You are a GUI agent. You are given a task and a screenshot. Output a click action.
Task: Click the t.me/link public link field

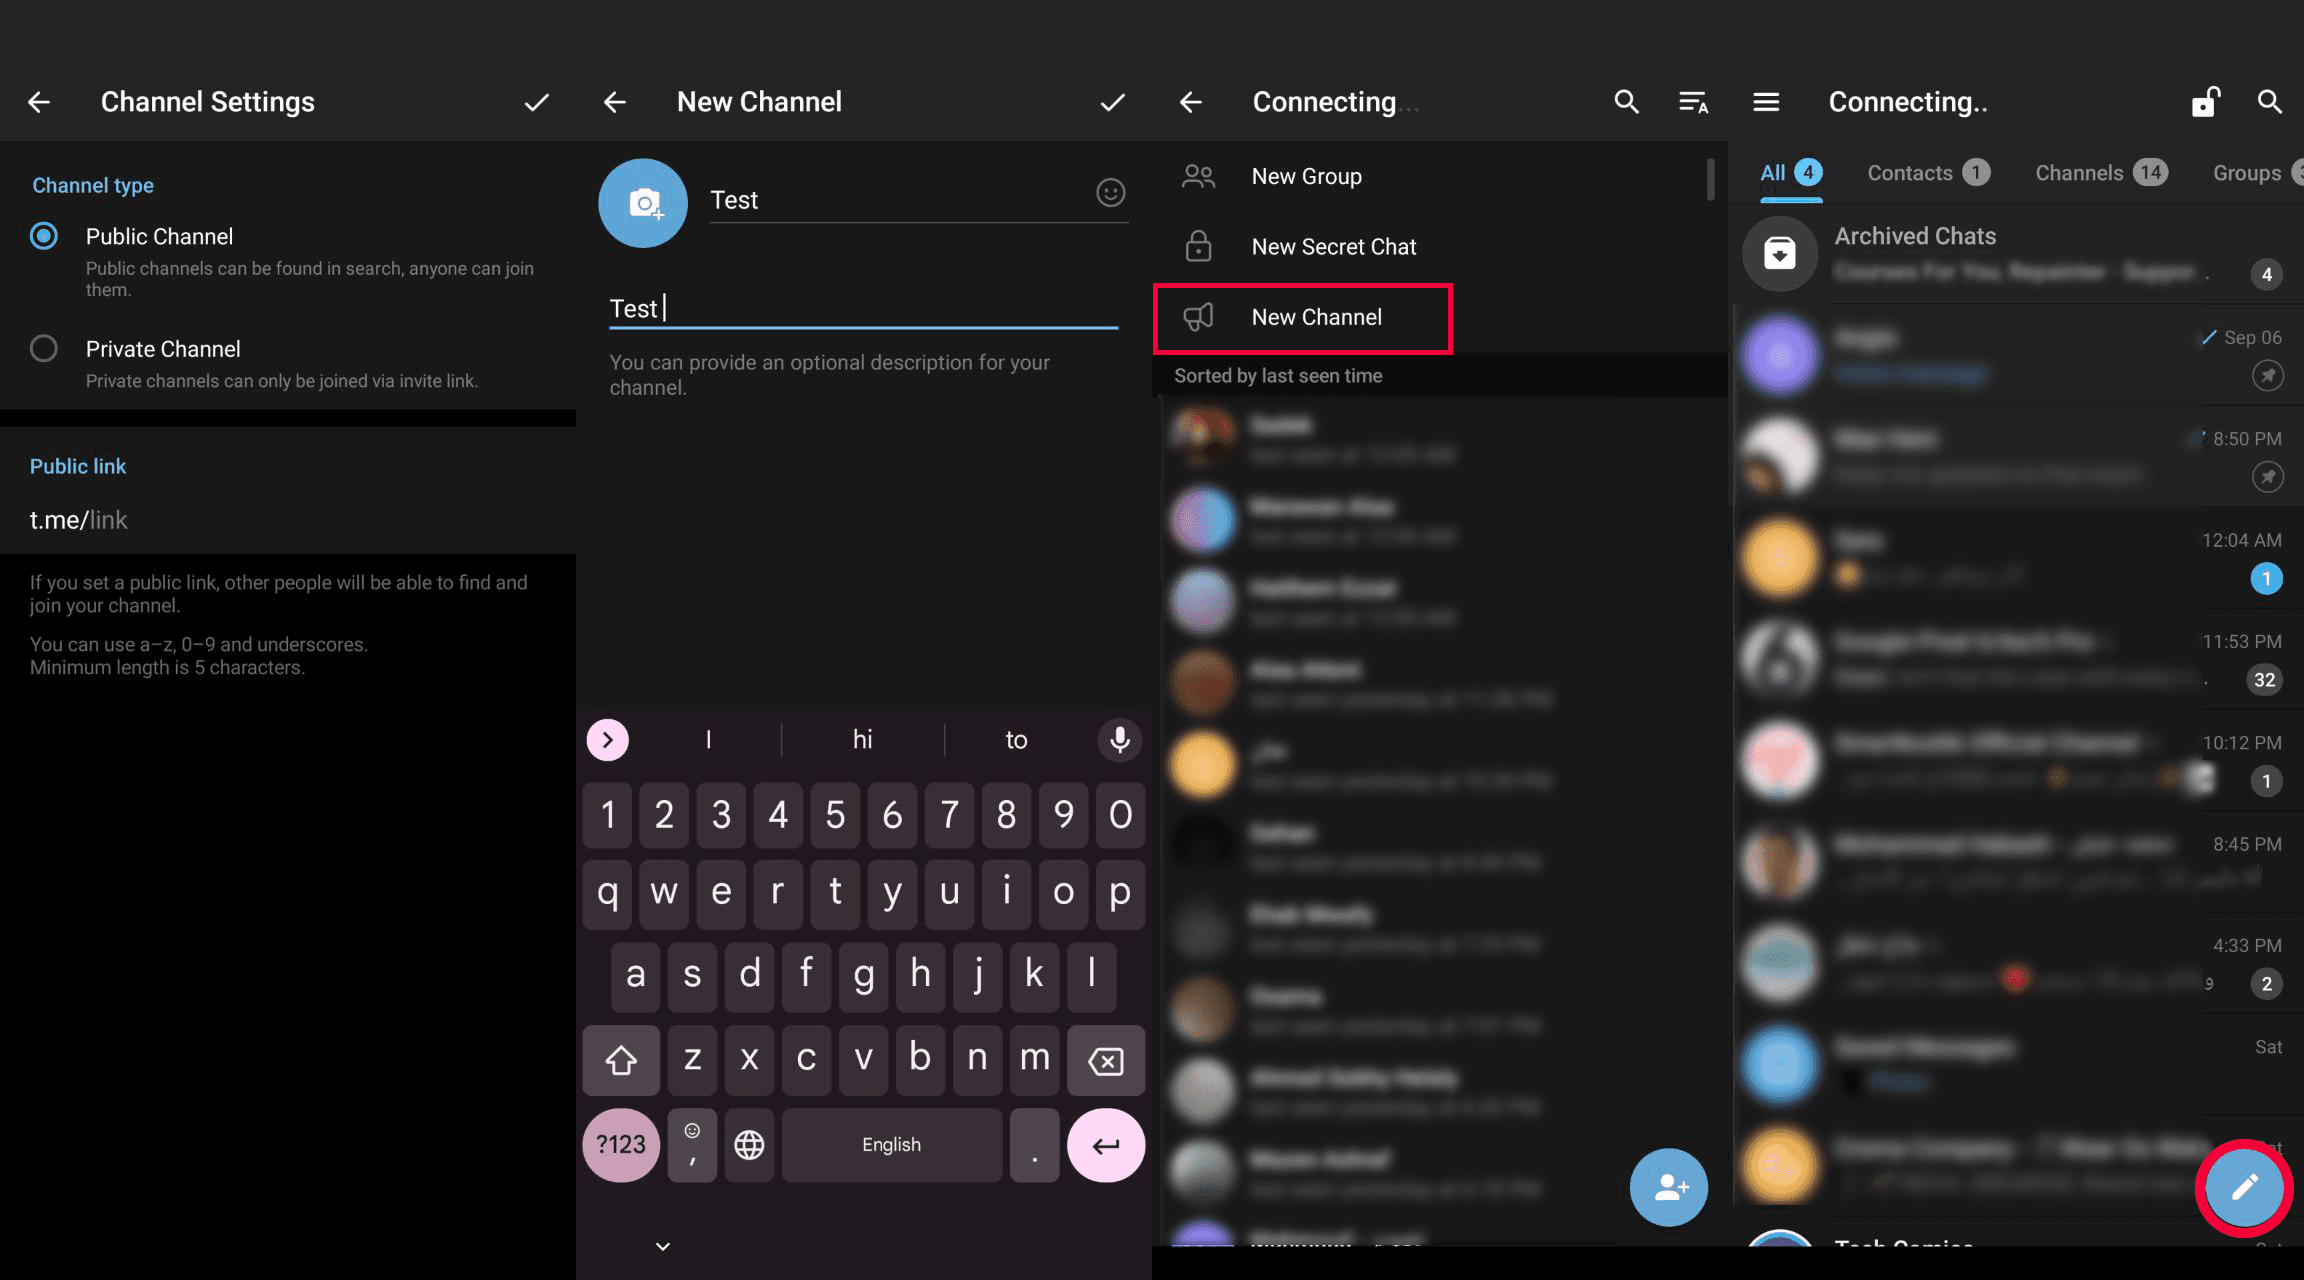288,520
